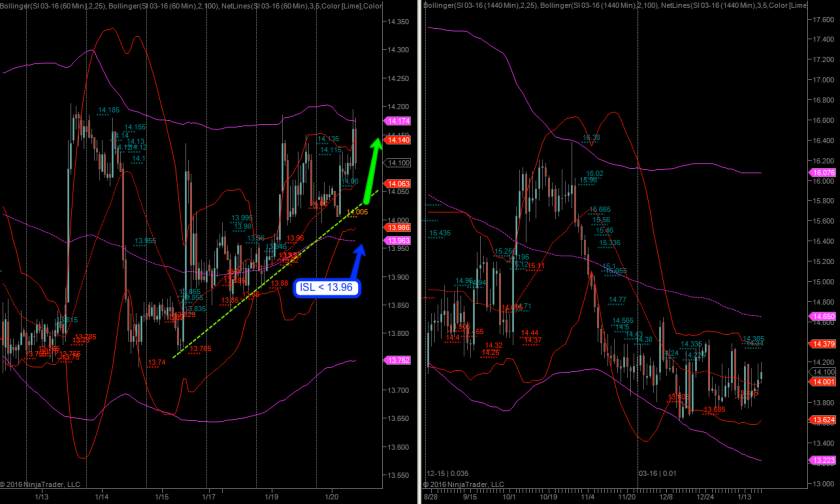Click the 1/14 date label on time axis
Screen dimensions: 840x504
102,497
